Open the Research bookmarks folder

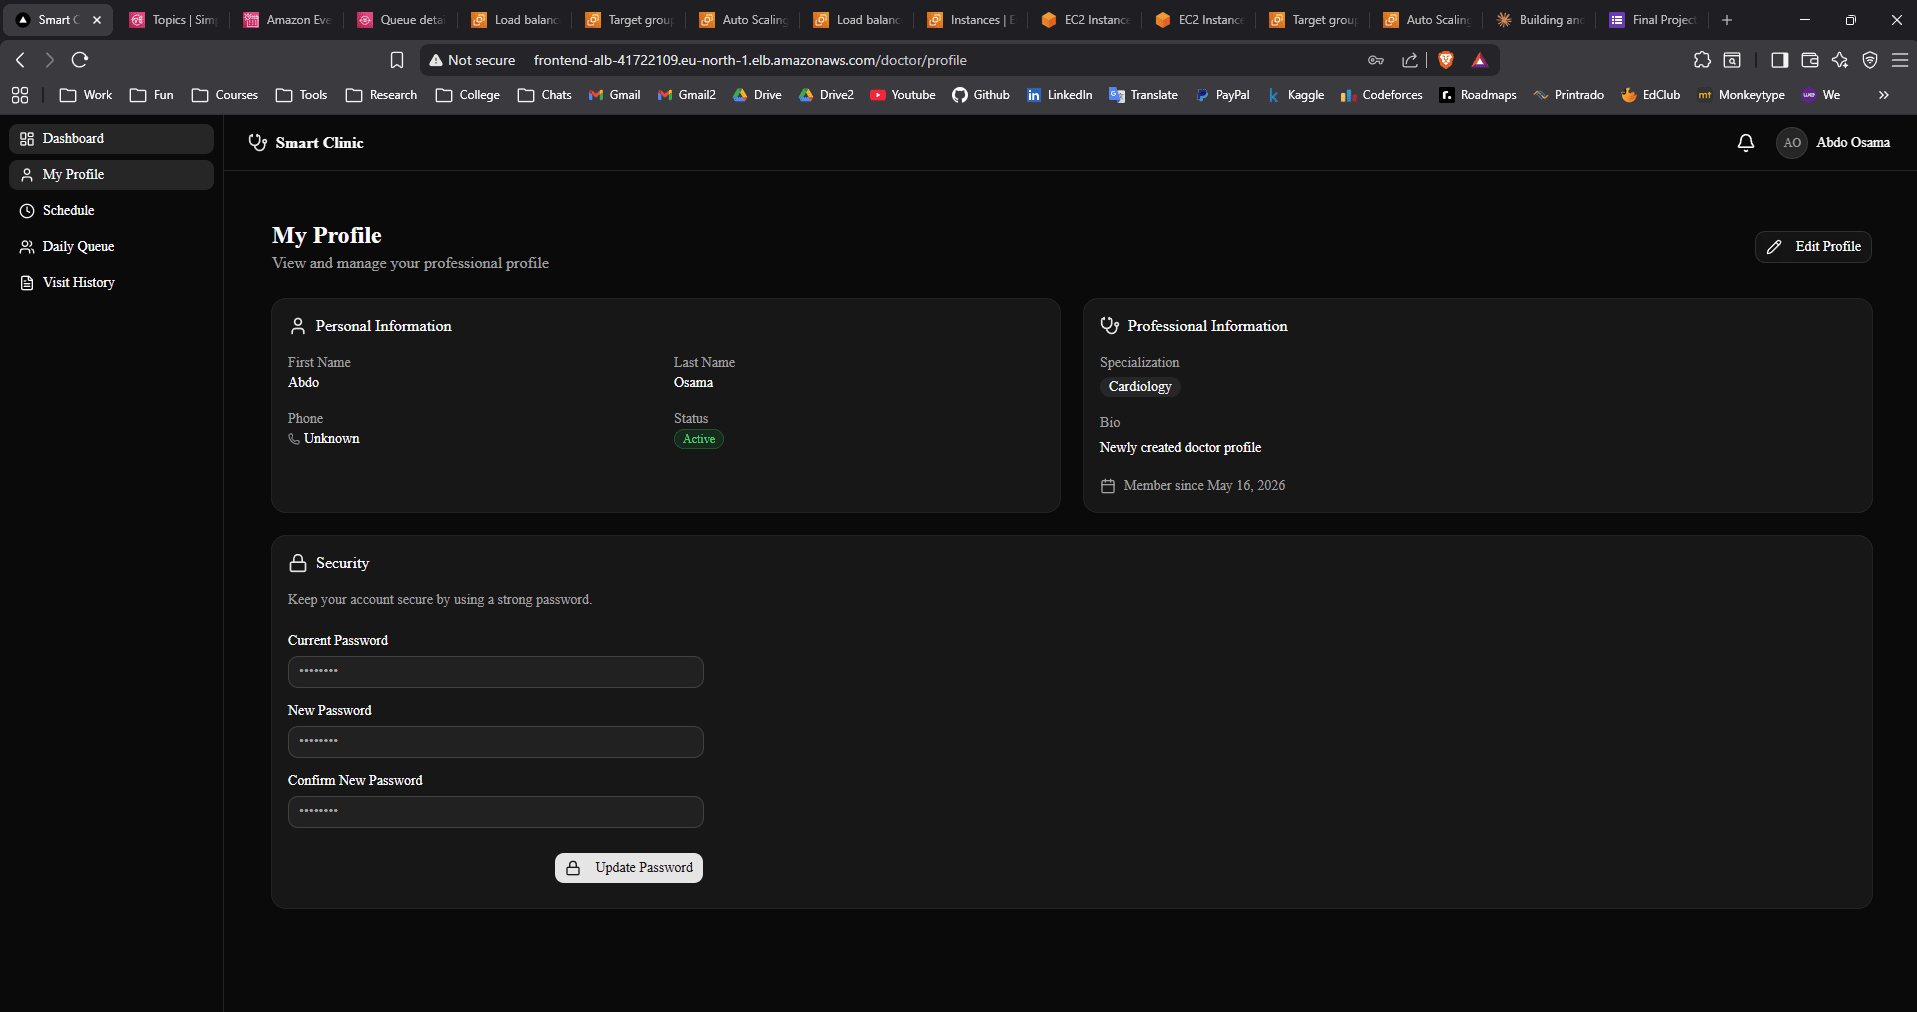[x=381, y=95]
